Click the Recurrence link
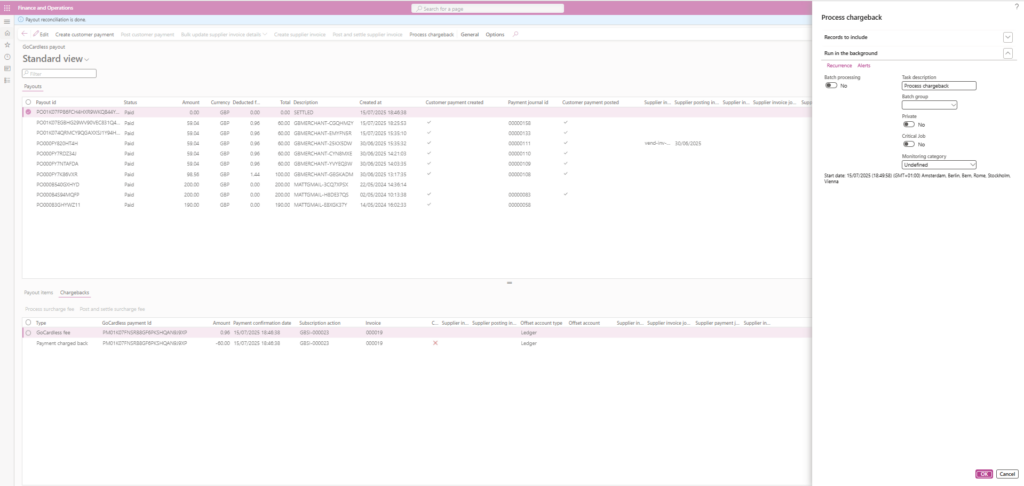Viewport: 1024px width, 486px height. click(839, 65)
